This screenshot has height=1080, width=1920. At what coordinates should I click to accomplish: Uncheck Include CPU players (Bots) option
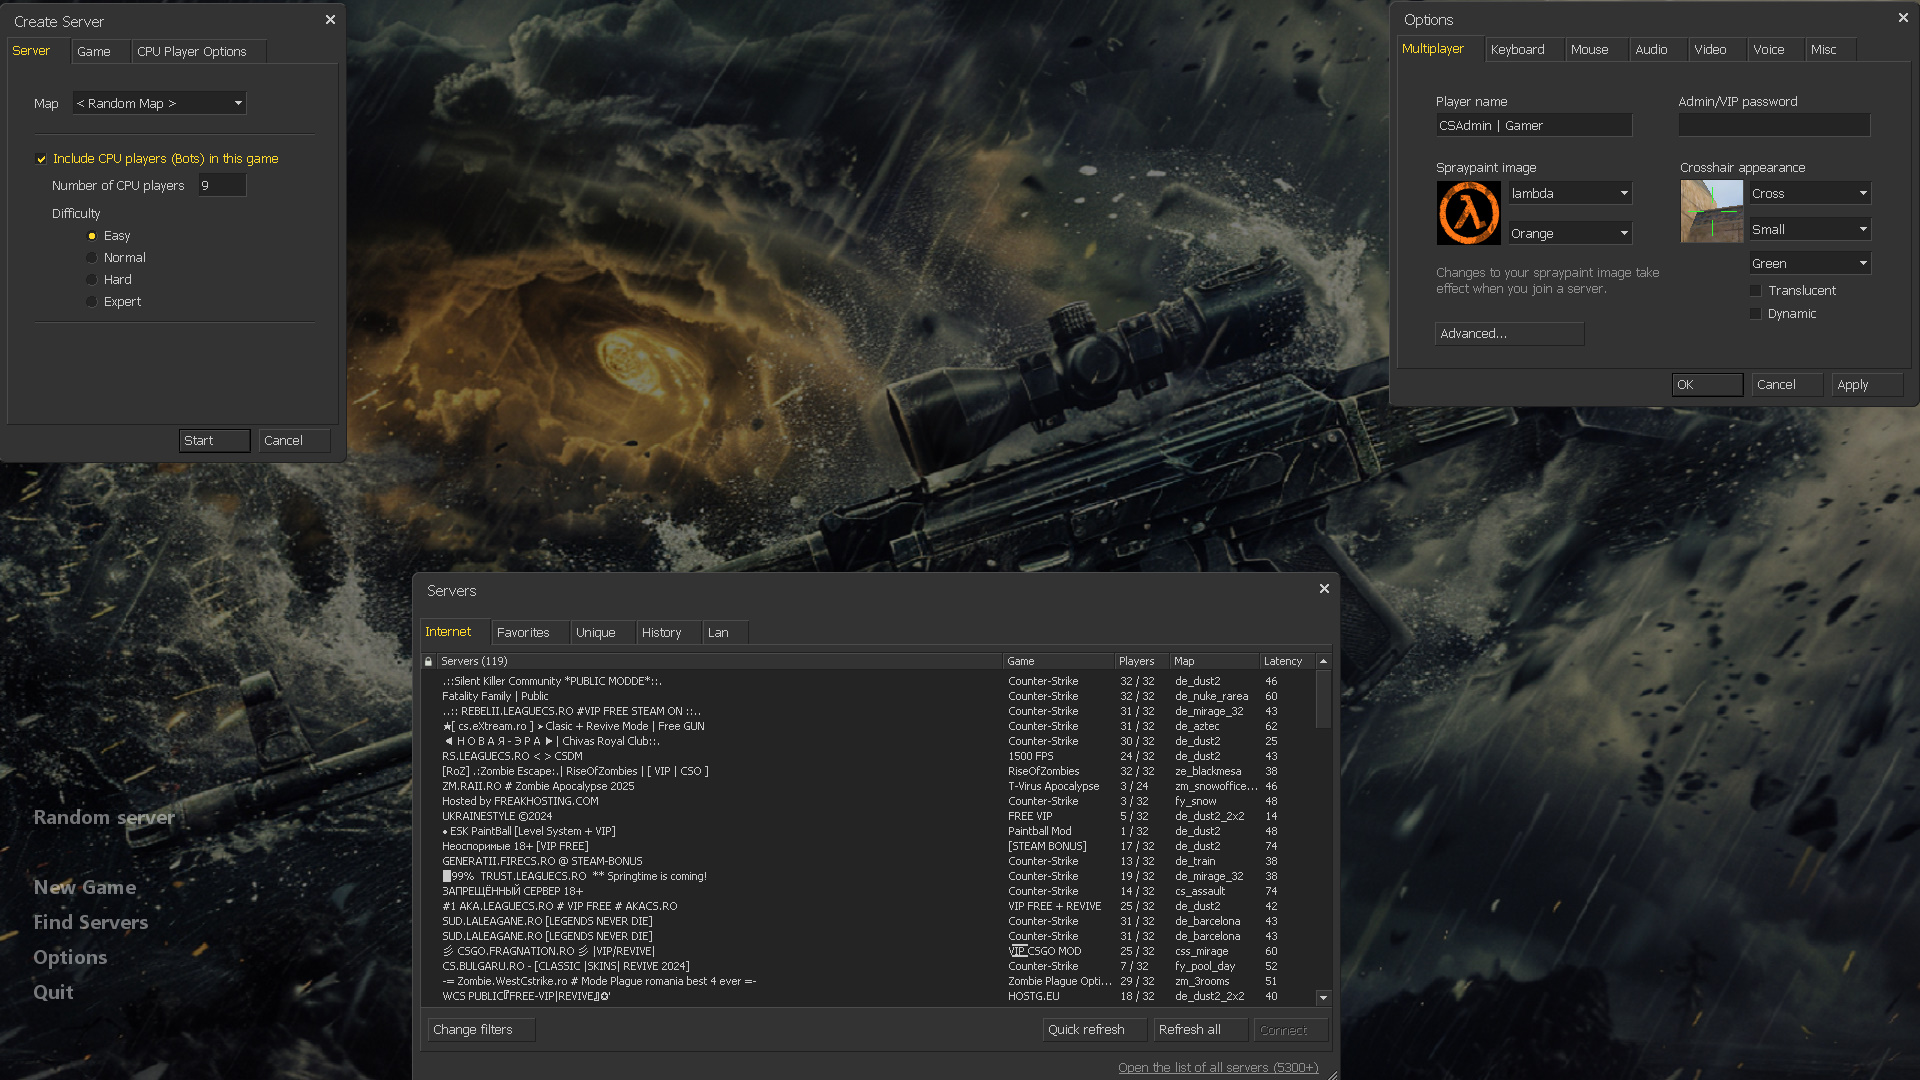click(42, 159)
